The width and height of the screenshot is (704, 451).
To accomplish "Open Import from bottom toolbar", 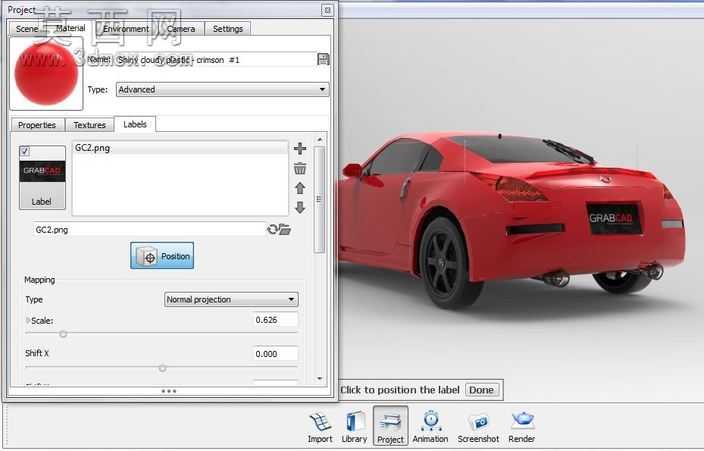I will pos(320,427).
